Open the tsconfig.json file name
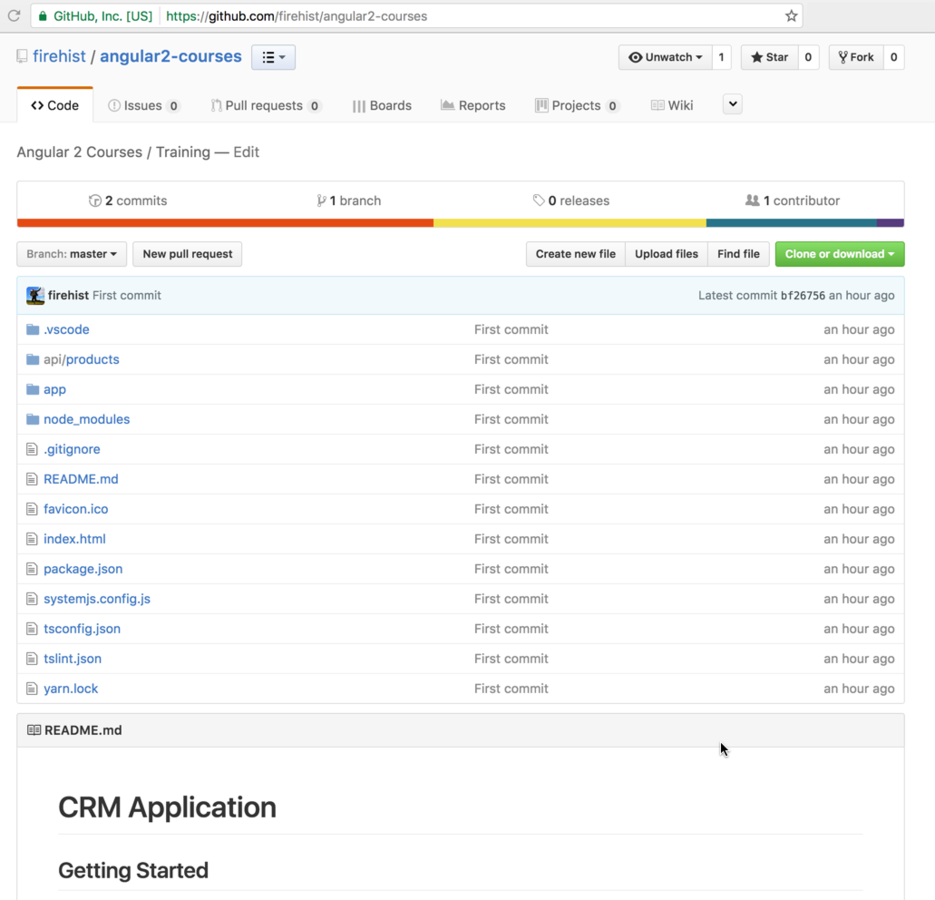This screenshot has width=935, height=900. click(82, 628)
